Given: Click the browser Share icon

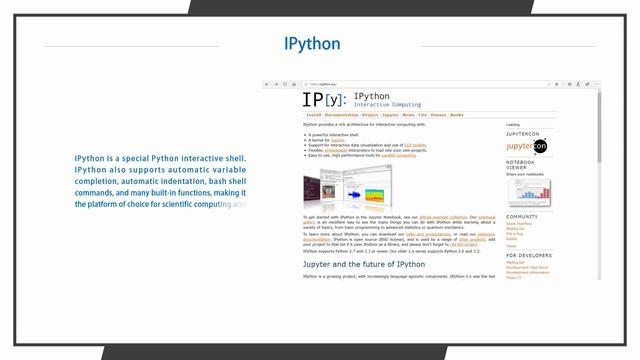Looking at the screenshot, I should [x=587, y=84].
